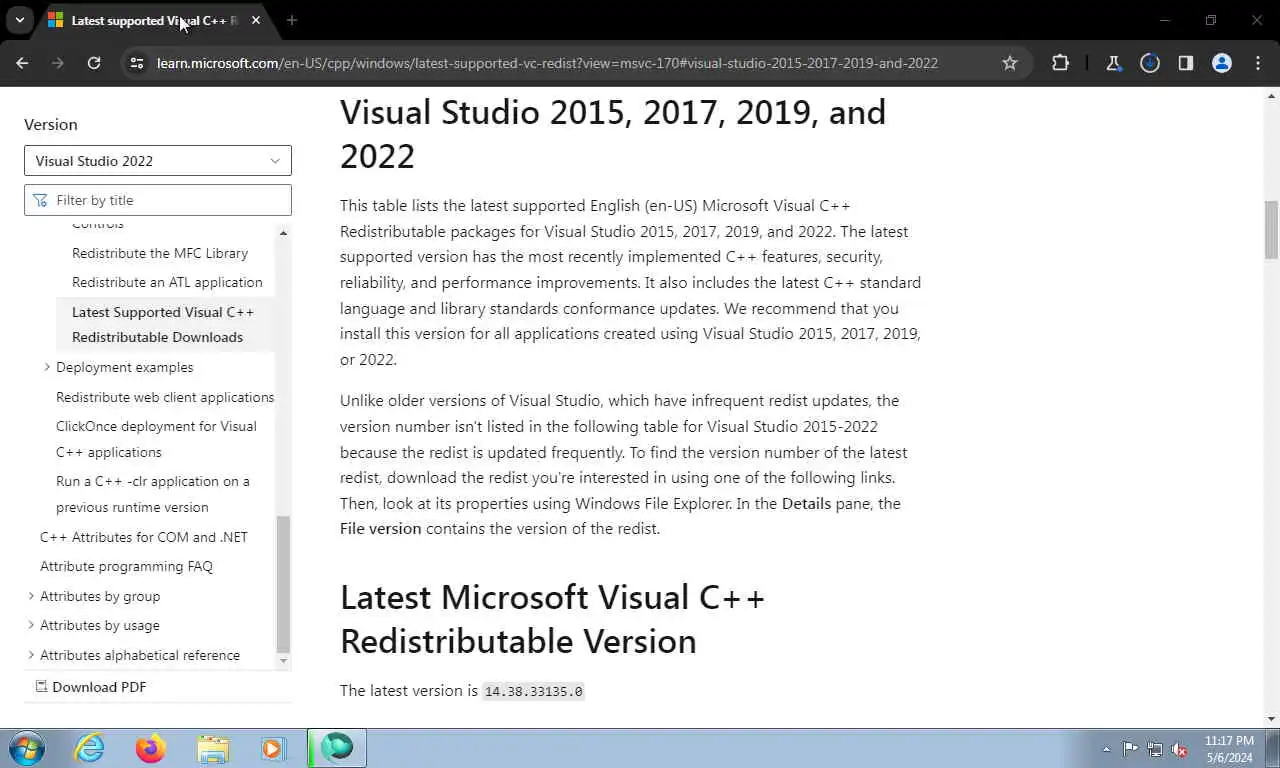Select the Latest supported Visual C++ tab

click(x=154, y=20)
